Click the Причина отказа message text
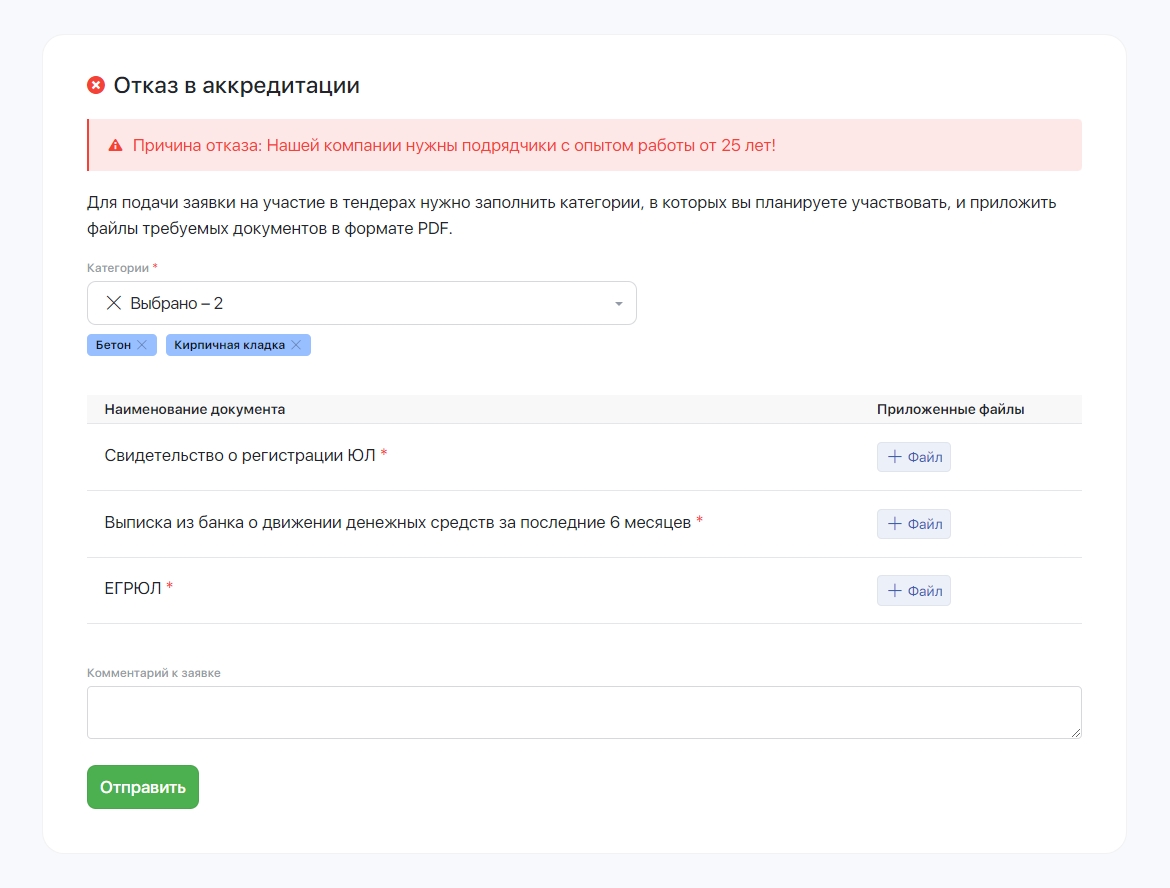The image size is (1170, 888). [x=454, y=145]
